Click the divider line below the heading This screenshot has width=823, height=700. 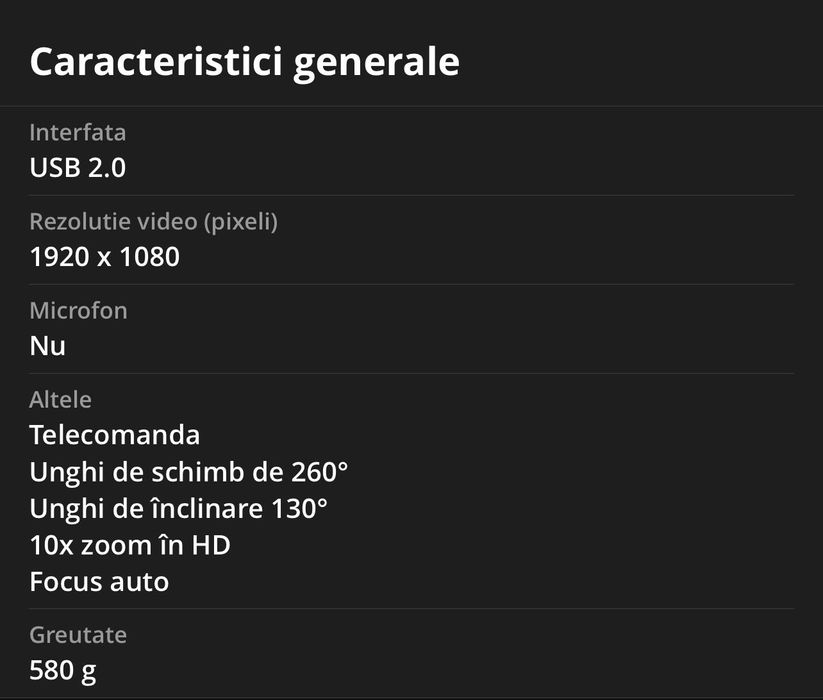click(x=411, y=106)
